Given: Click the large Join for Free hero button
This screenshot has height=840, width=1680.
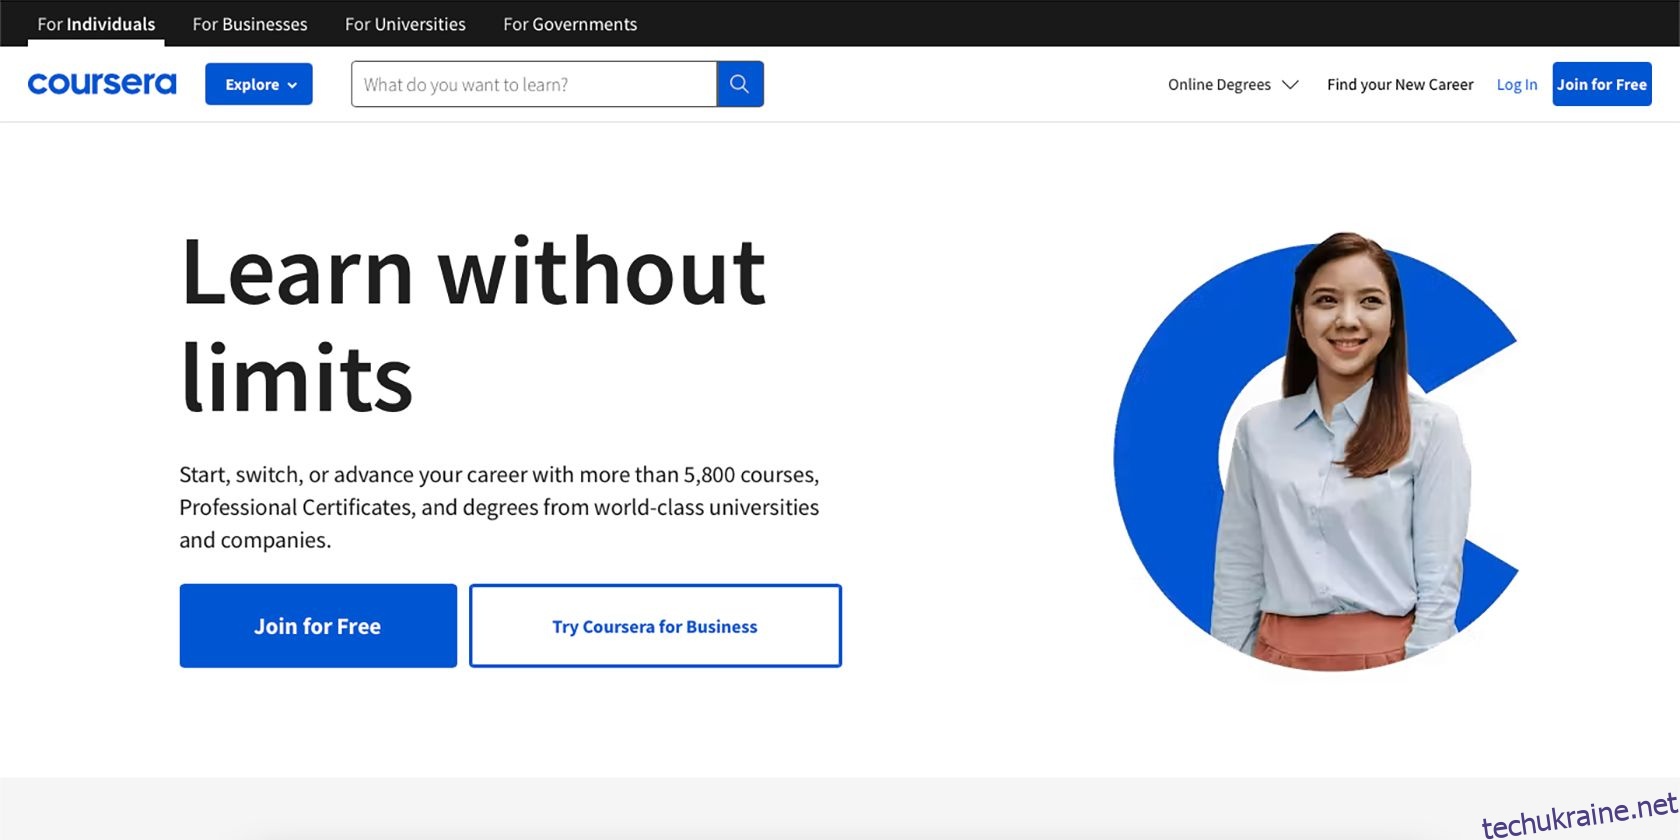Looking at the screenshot, I should click(318, 626).
